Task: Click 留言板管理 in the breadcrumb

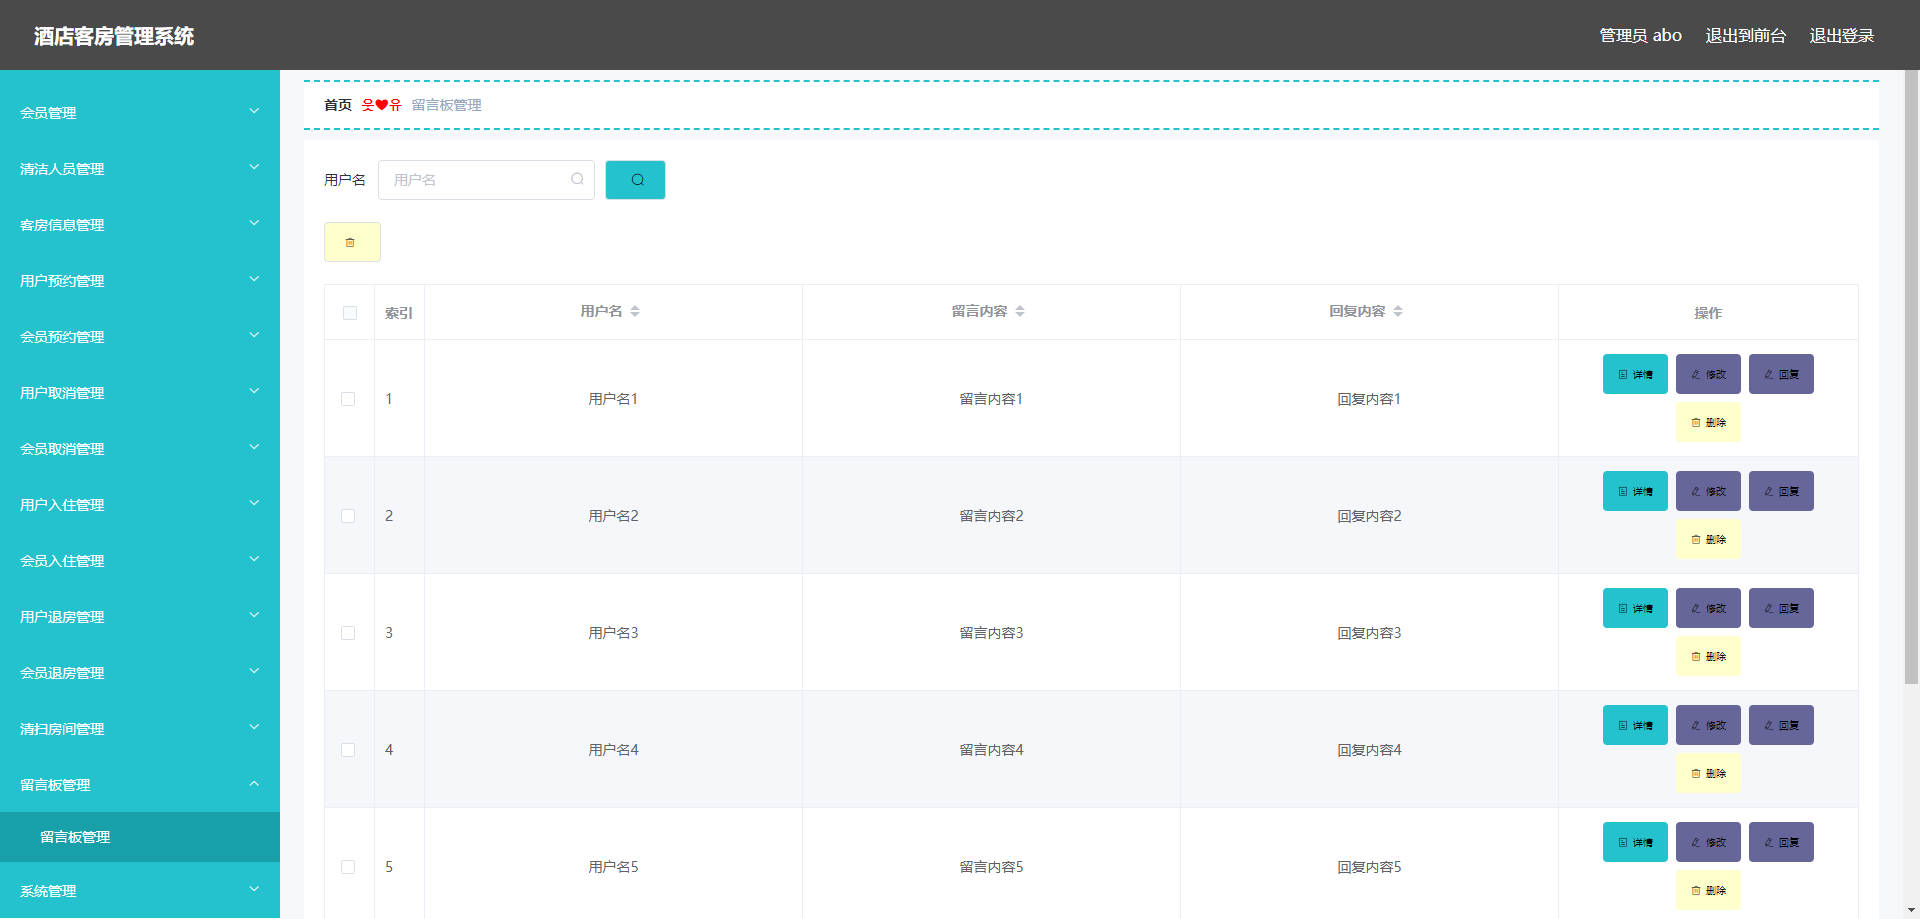Action: click(x=446, y=105)
